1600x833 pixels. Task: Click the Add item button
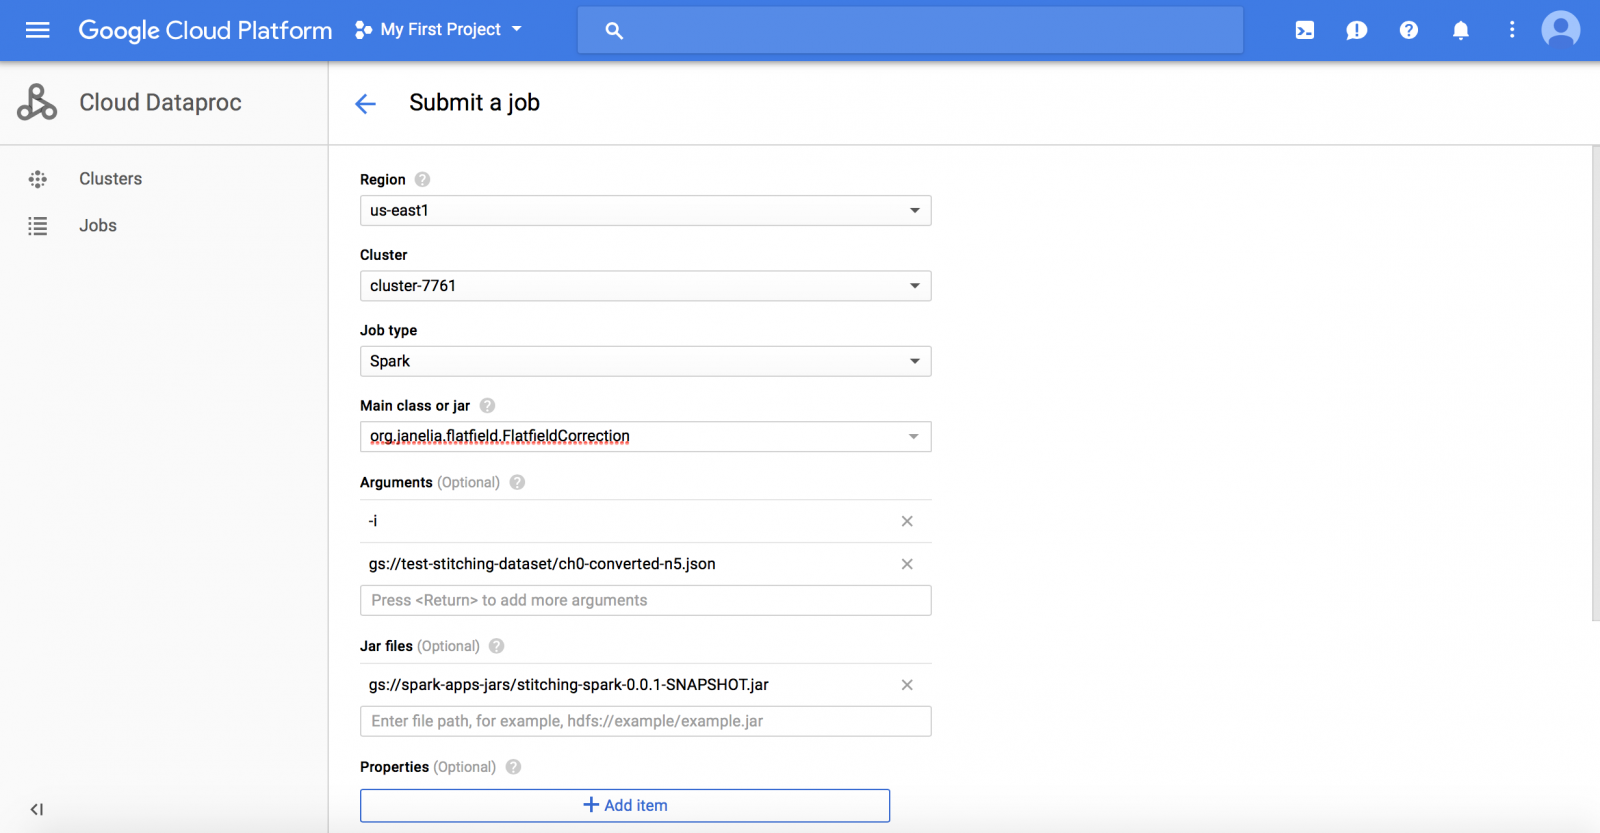pyautogui.click(x=625, y=805)
